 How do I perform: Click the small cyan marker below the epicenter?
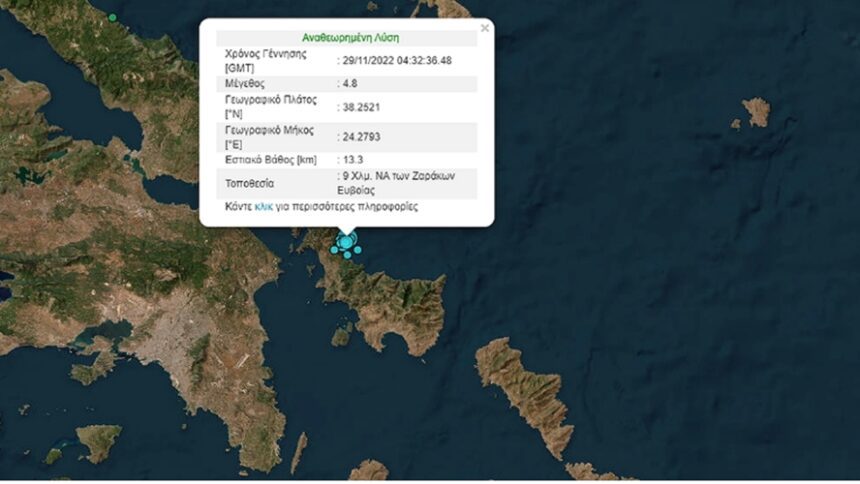tap(347, 255)
